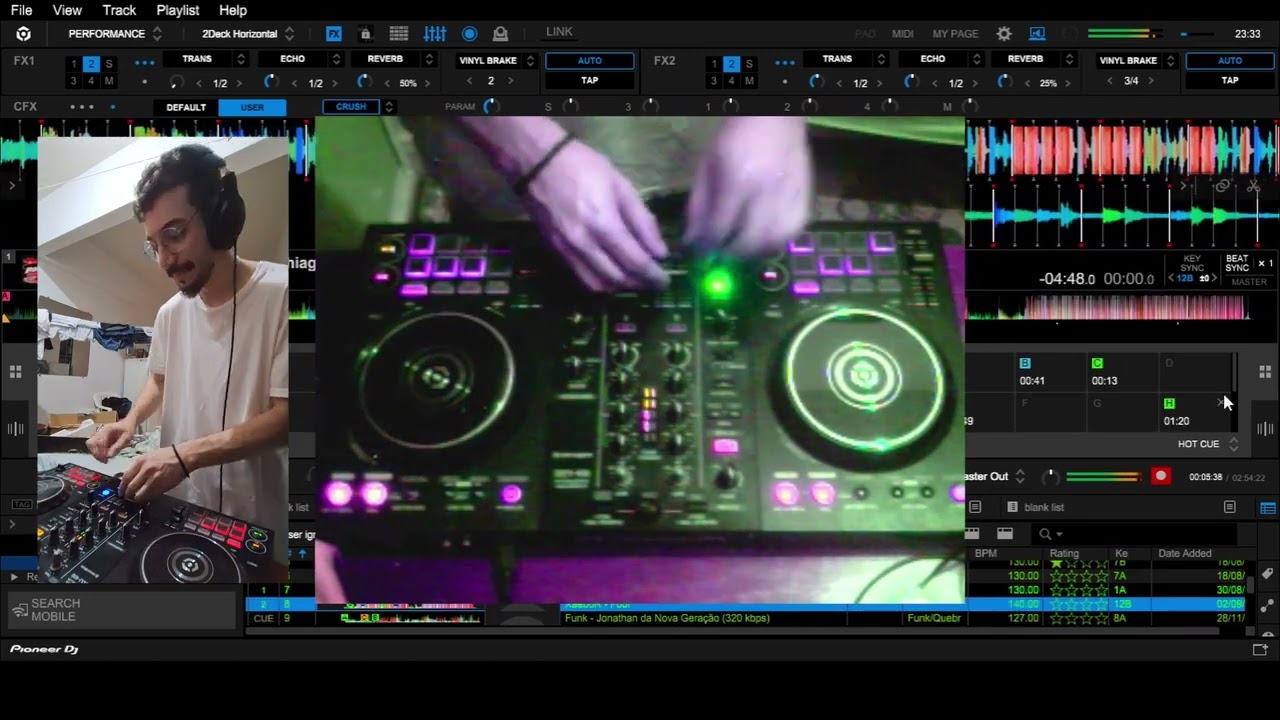This screenshot has width=1280, height=720.
Task: Click the blue list view icon
Action: coord(1268,508)
